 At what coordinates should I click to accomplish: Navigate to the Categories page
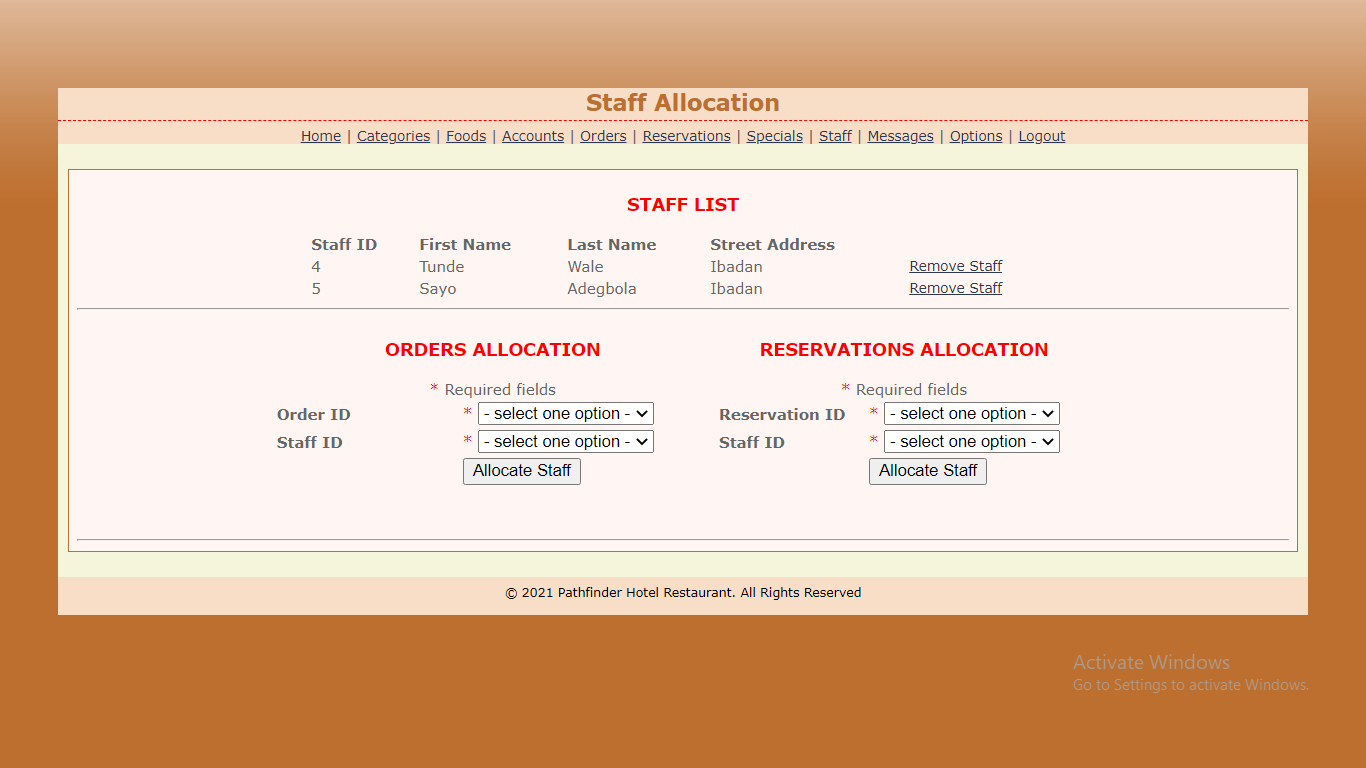point(393,136)
